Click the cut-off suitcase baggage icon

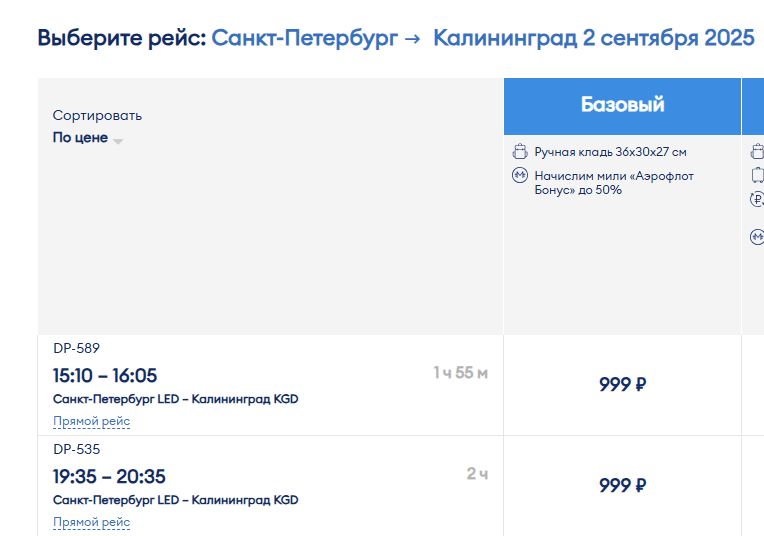point(758,175)
